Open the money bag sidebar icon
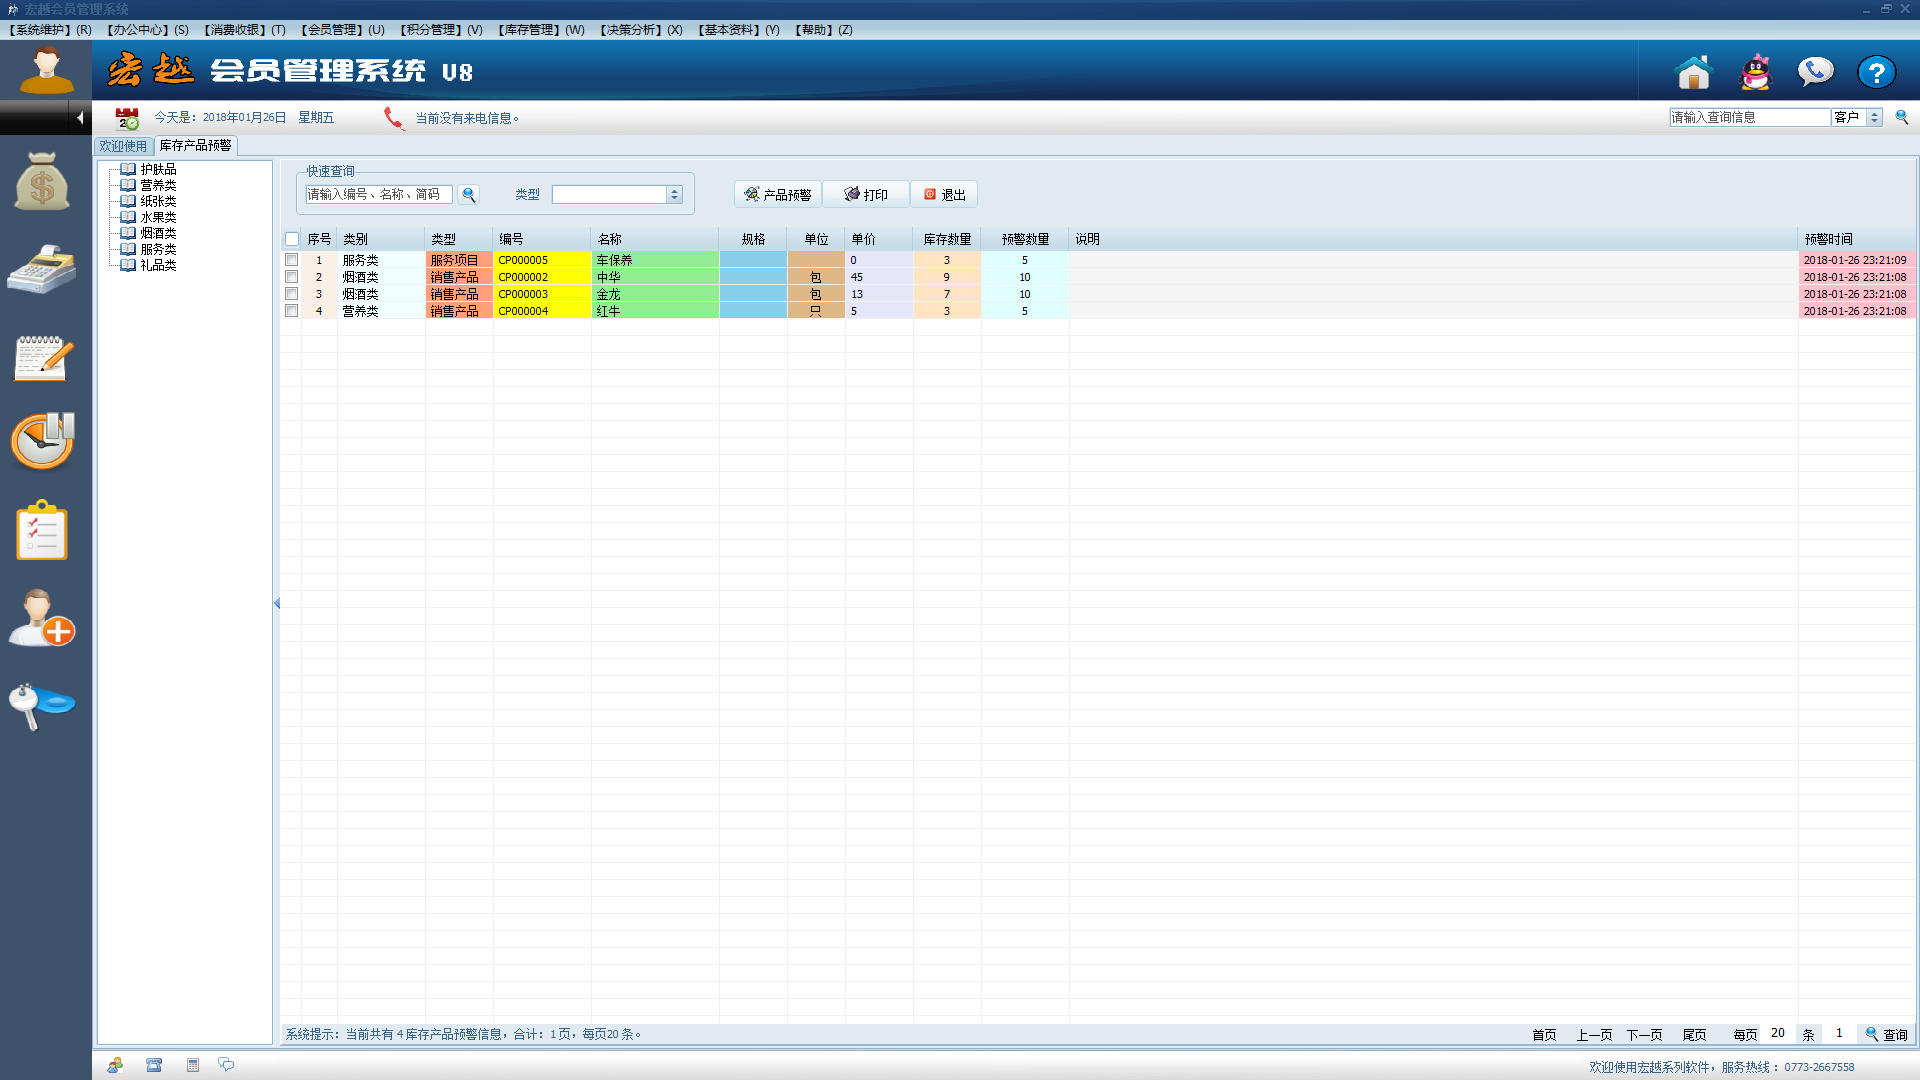 click(42, 182)
